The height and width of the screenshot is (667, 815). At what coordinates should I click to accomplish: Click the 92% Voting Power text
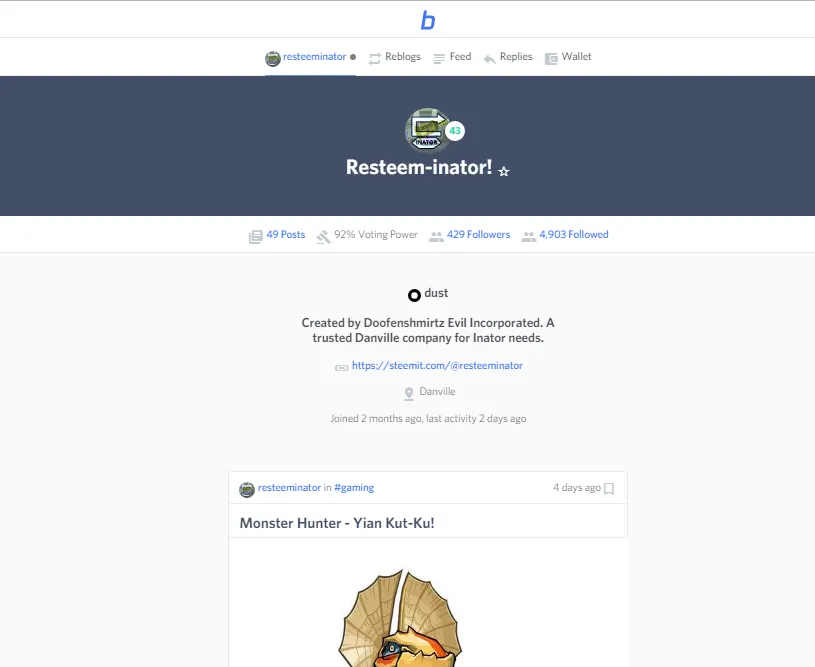point(376,234)
